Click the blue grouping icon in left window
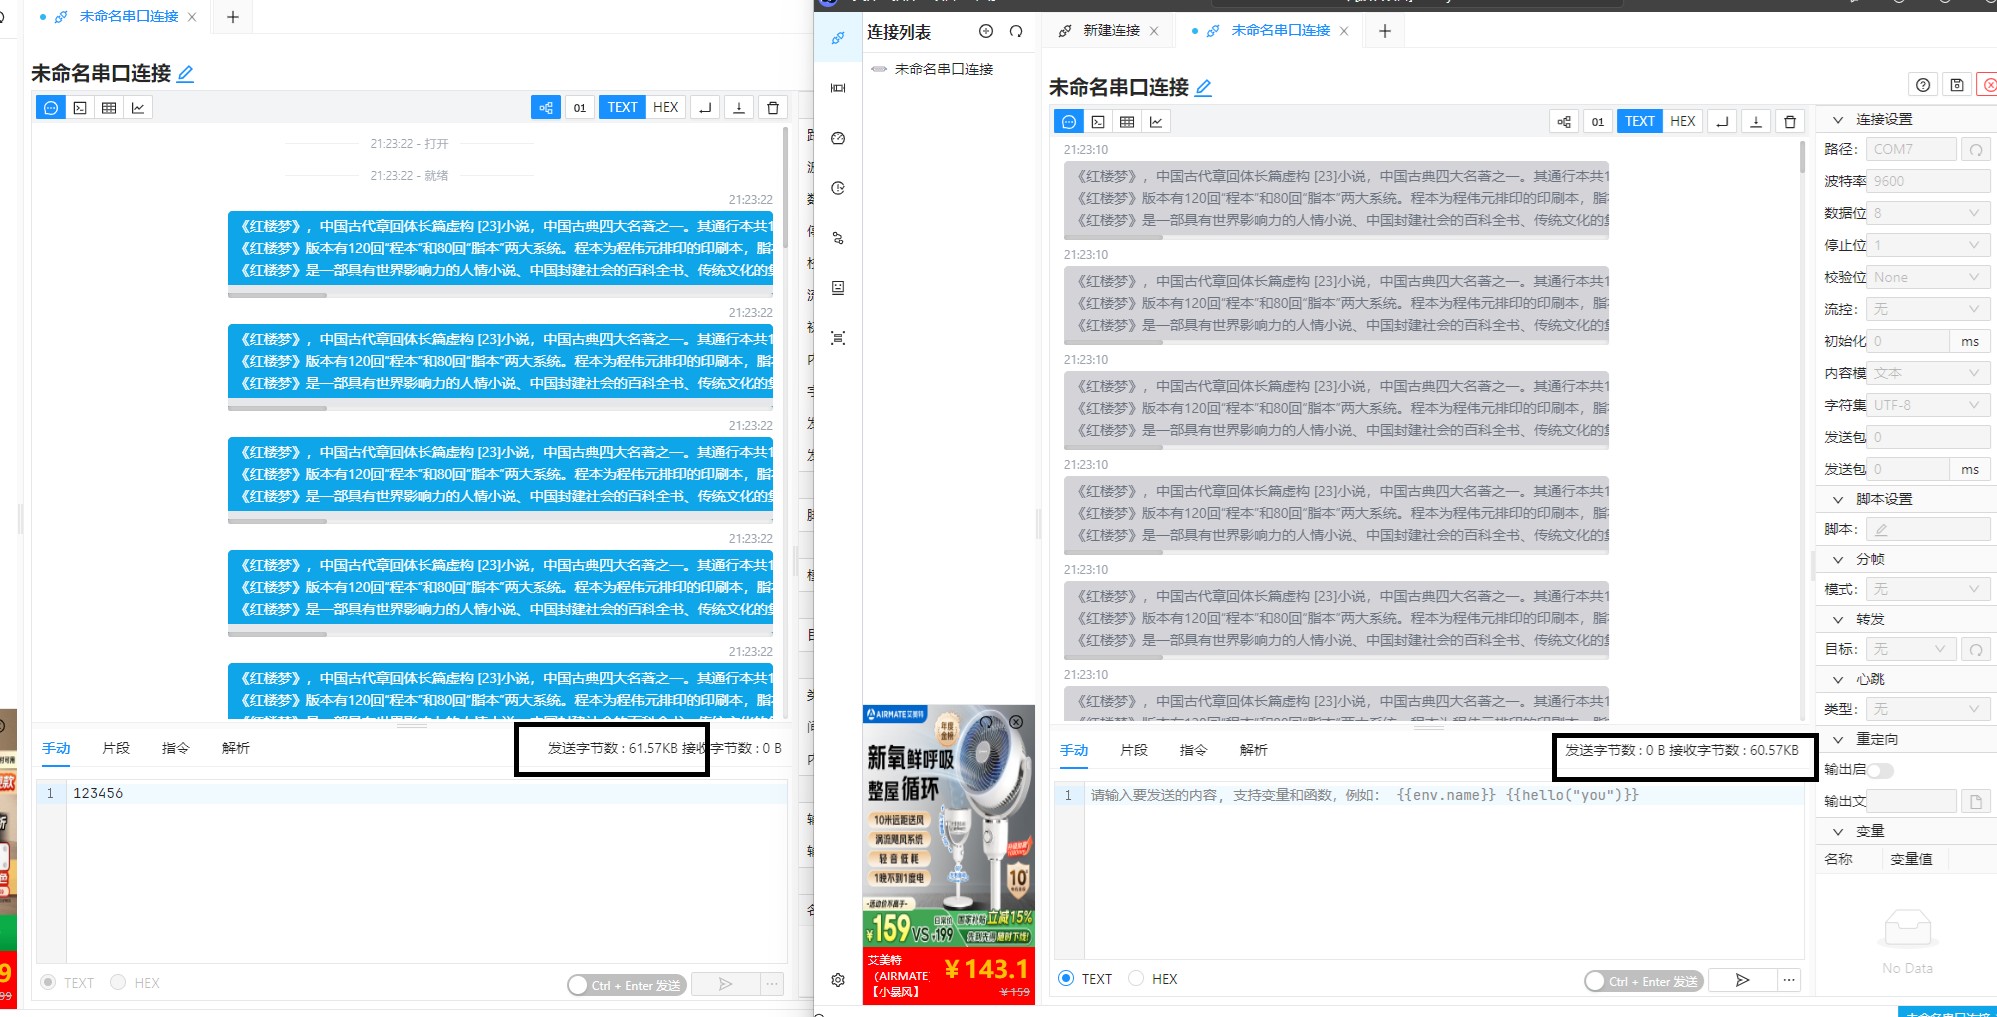The image size is (1997, 1017). click(546, 108)
